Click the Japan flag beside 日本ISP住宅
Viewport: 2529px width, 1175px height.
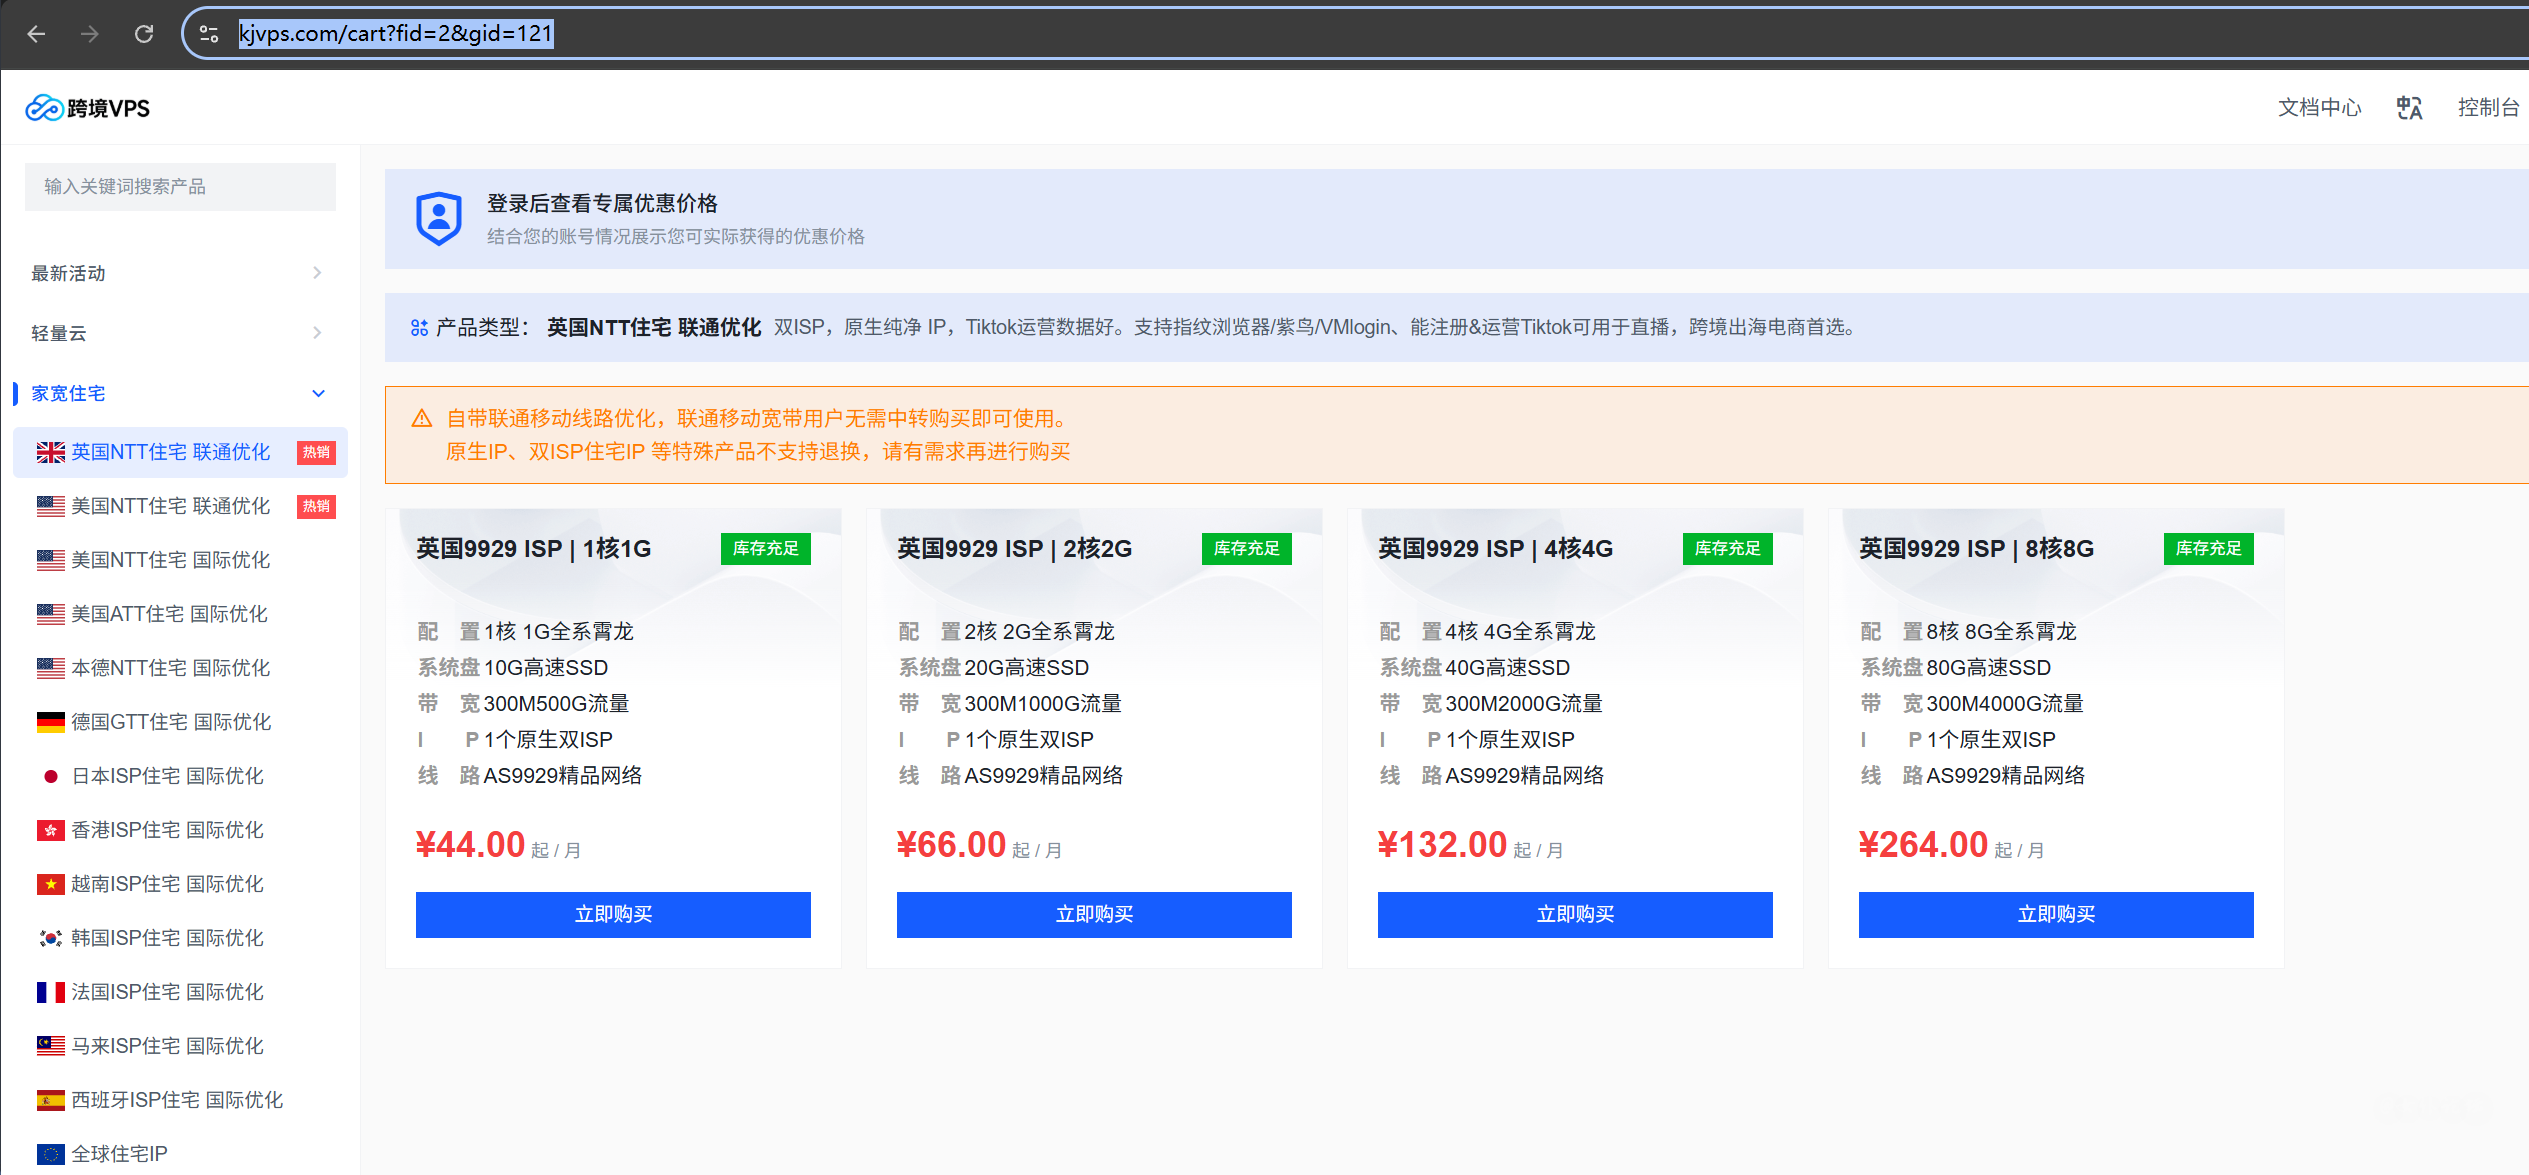51,776
